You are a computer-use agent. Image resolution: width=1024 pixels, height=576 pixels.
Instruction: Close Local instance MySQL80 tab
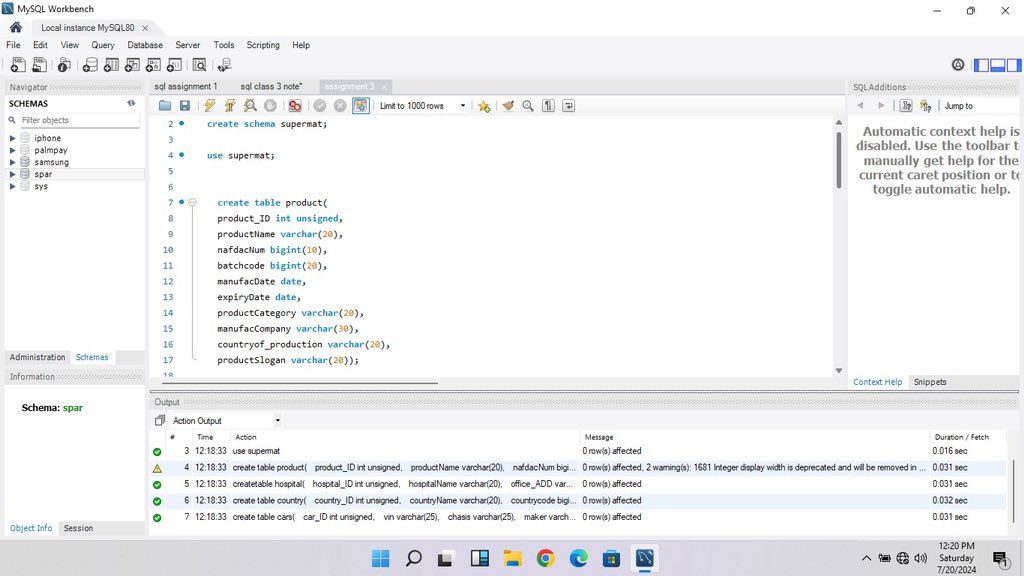click(145, 28)
